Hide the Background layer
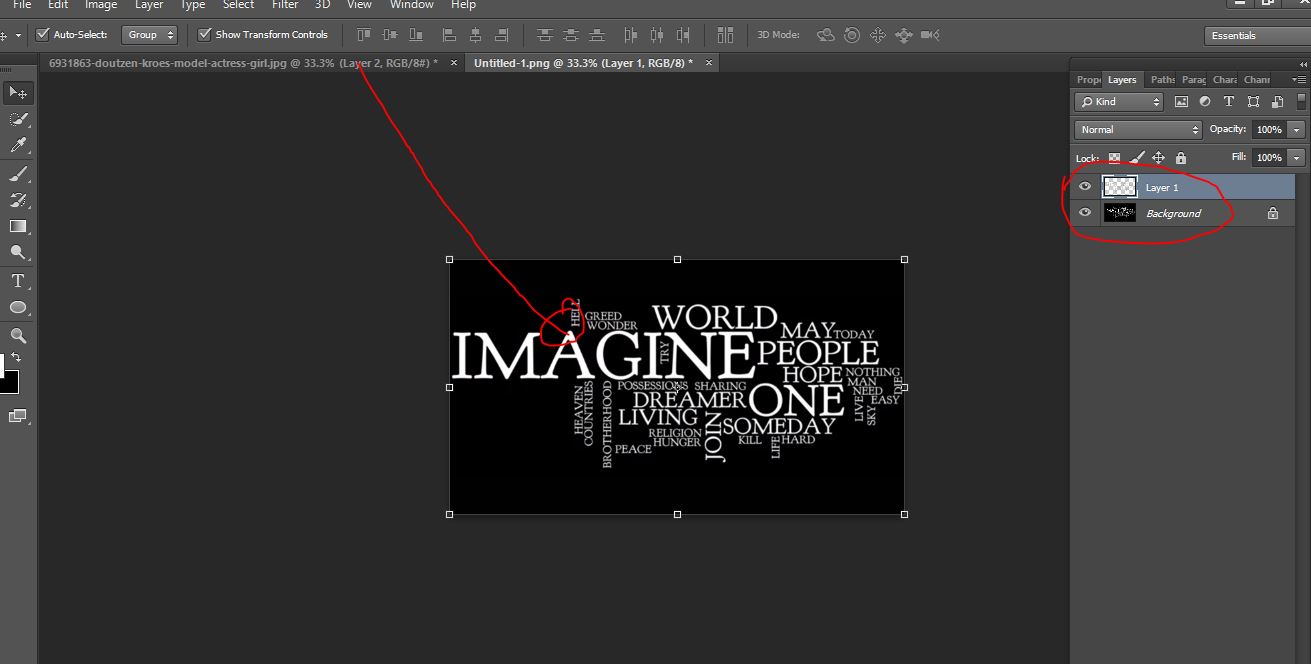This screenshot has width=1311, height=664. point(1085,212)
